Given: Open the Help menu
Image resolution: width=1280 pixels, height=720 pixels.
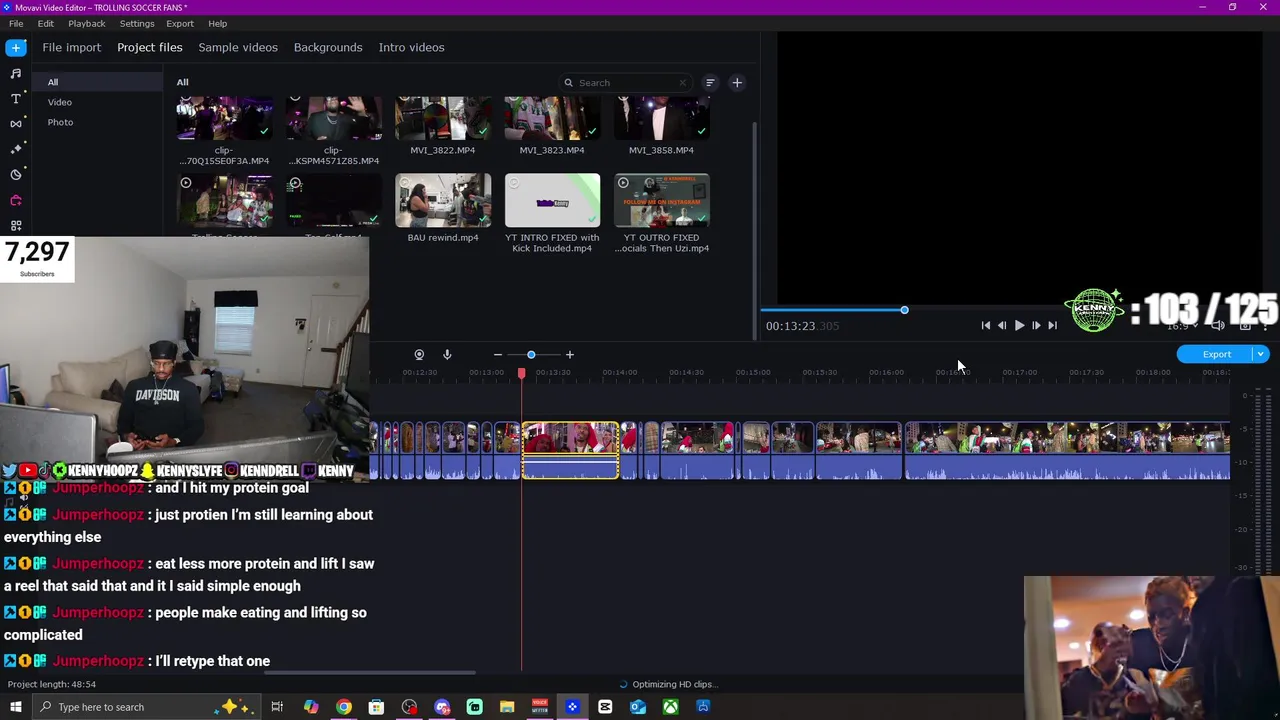Looking at the screenshot, I should tap(218, 23).
